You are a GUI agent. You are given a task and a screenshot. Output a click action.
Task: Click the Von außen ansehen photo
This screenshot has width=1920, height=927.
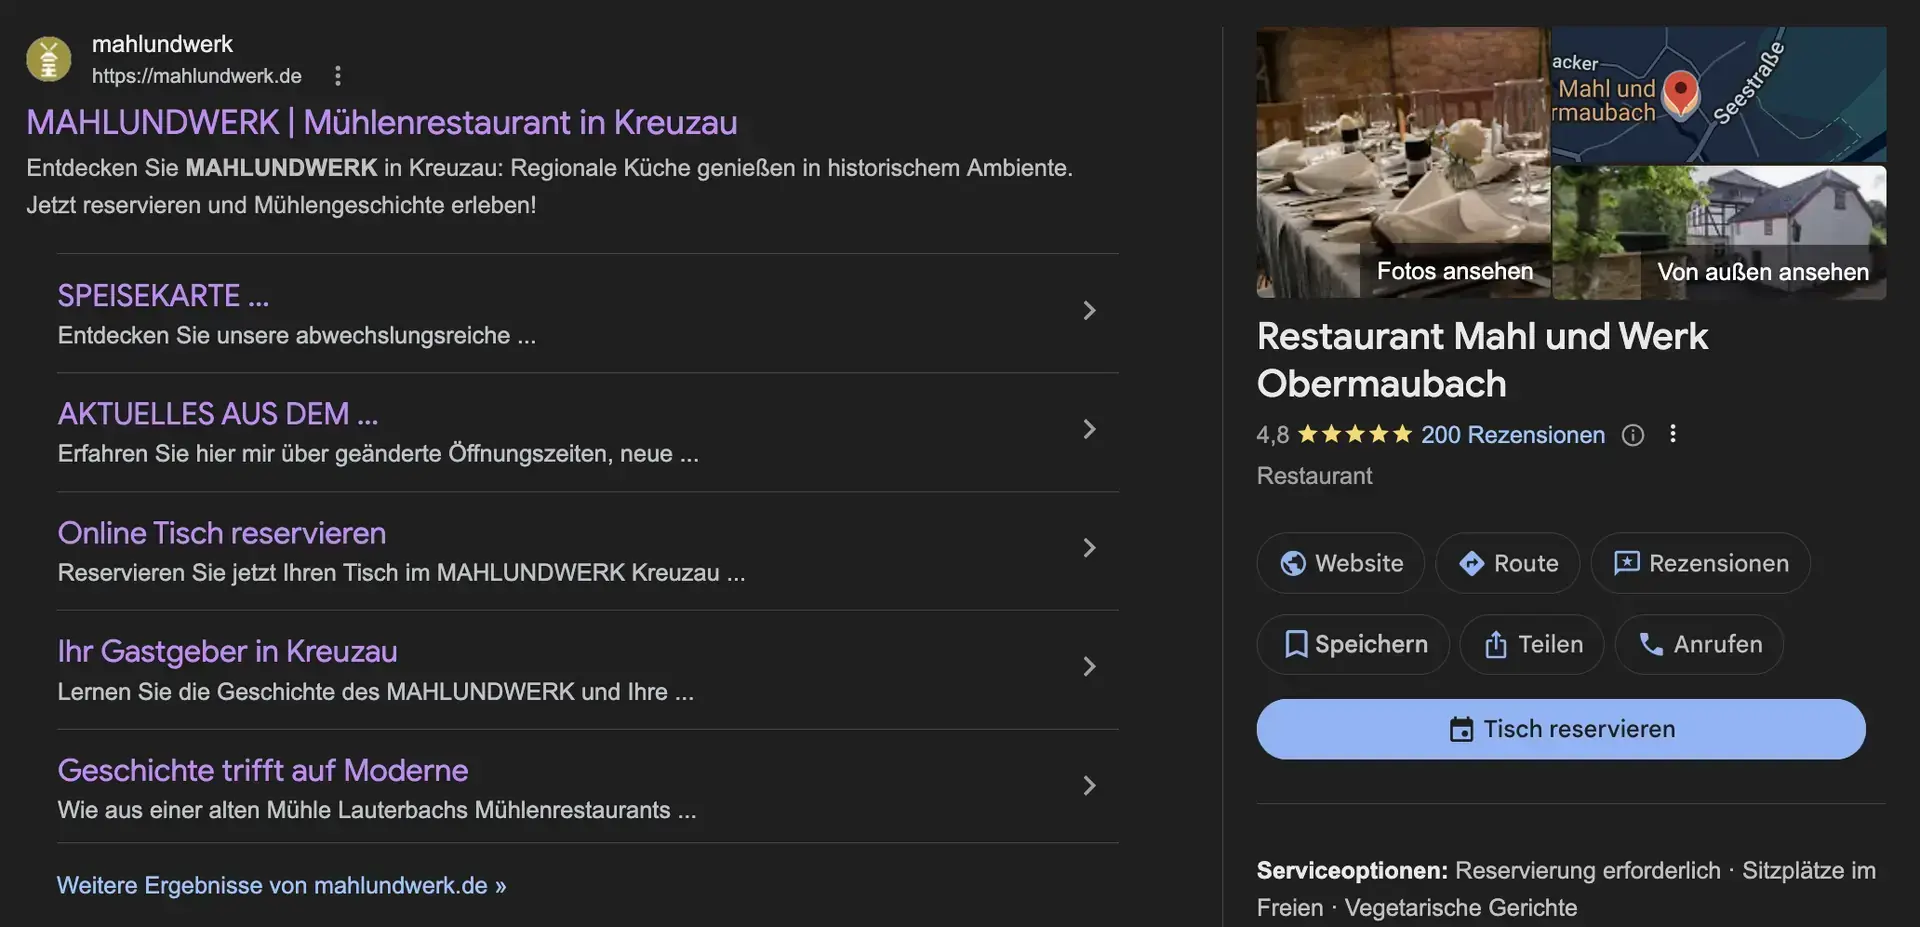point(1763,271)
